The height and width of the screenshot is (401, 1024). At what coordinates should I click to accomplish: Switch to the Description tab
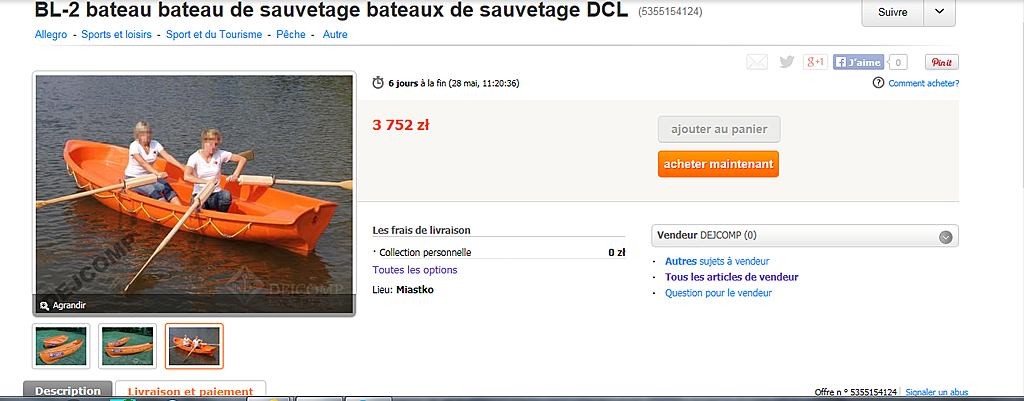click(68, 391)
